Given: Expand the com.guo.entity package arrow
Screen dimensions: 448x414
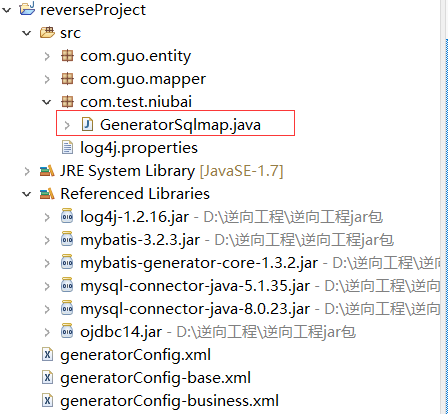Looking at the screenshot, I should 47,56.
